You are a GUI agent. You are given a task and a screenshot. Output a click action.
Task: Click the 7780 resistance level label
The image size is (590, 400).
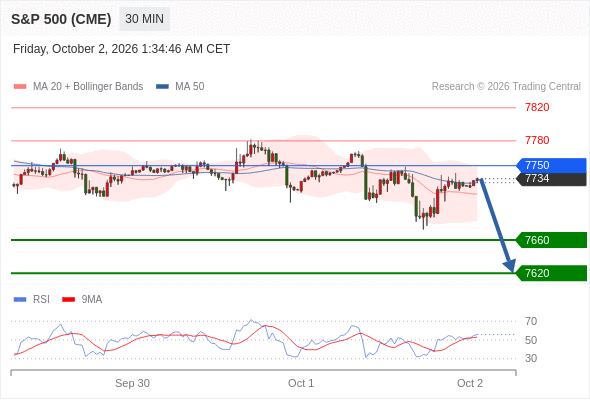click(x=537, y=140)
